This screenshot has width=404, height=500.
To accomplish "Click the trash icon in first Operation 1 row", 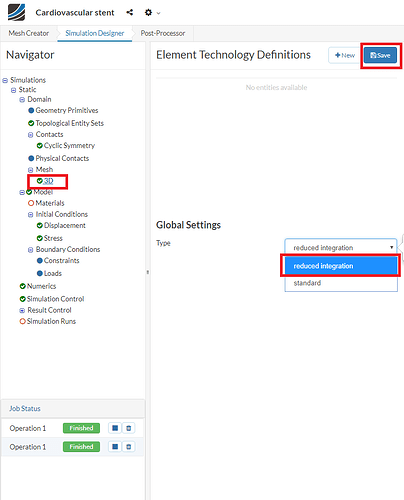I will coord(129,428).
